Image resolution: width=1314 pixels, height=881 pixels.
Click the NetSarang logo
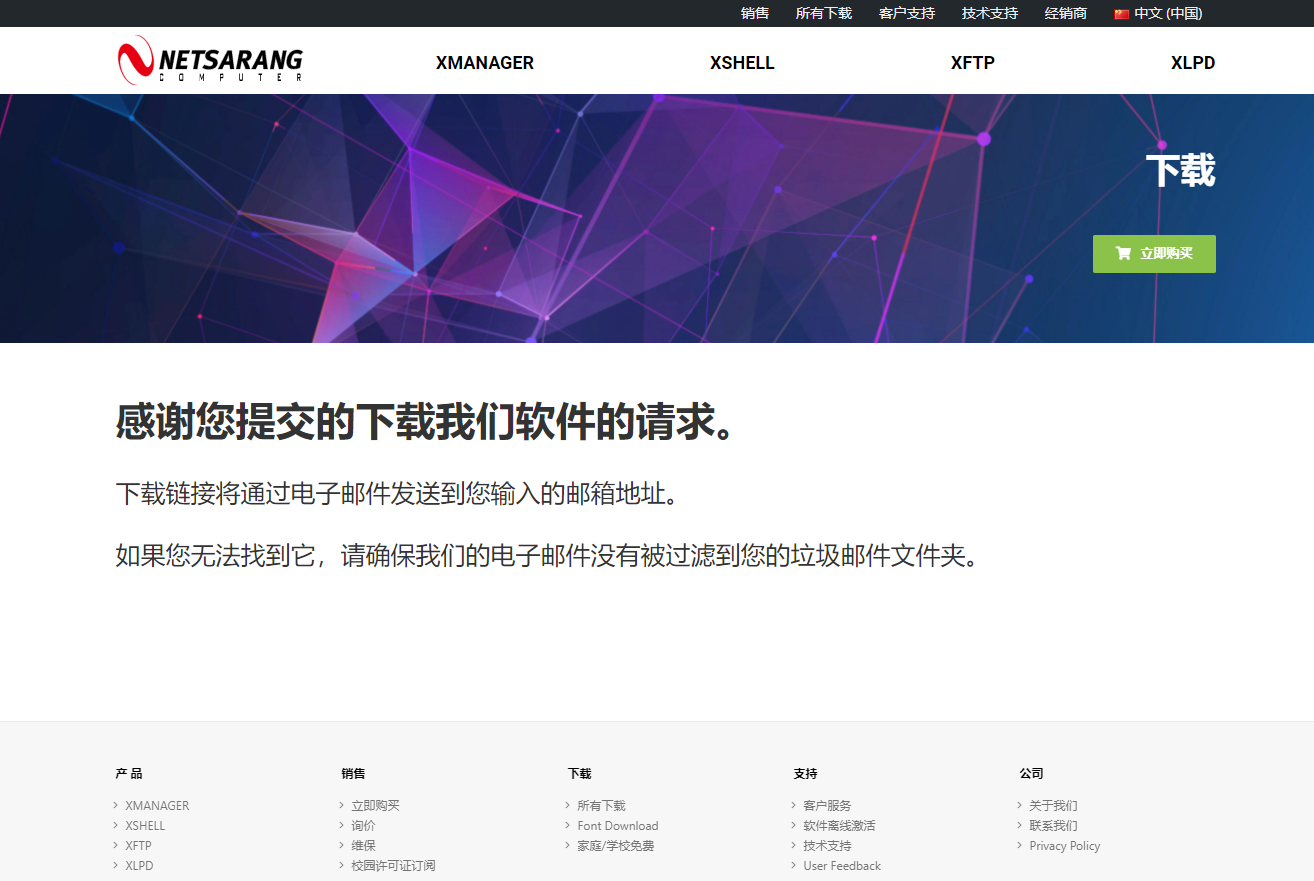tap(208, 60)
